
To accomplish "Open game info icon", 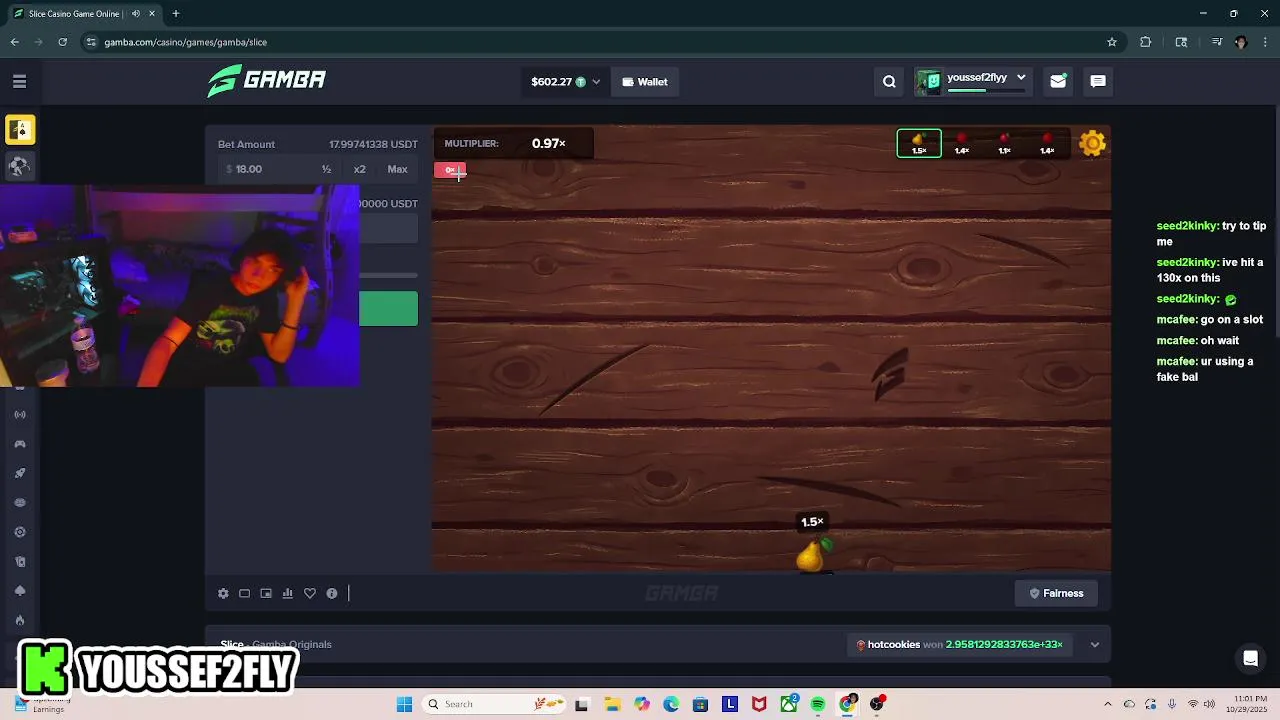I will coord(332,593).
